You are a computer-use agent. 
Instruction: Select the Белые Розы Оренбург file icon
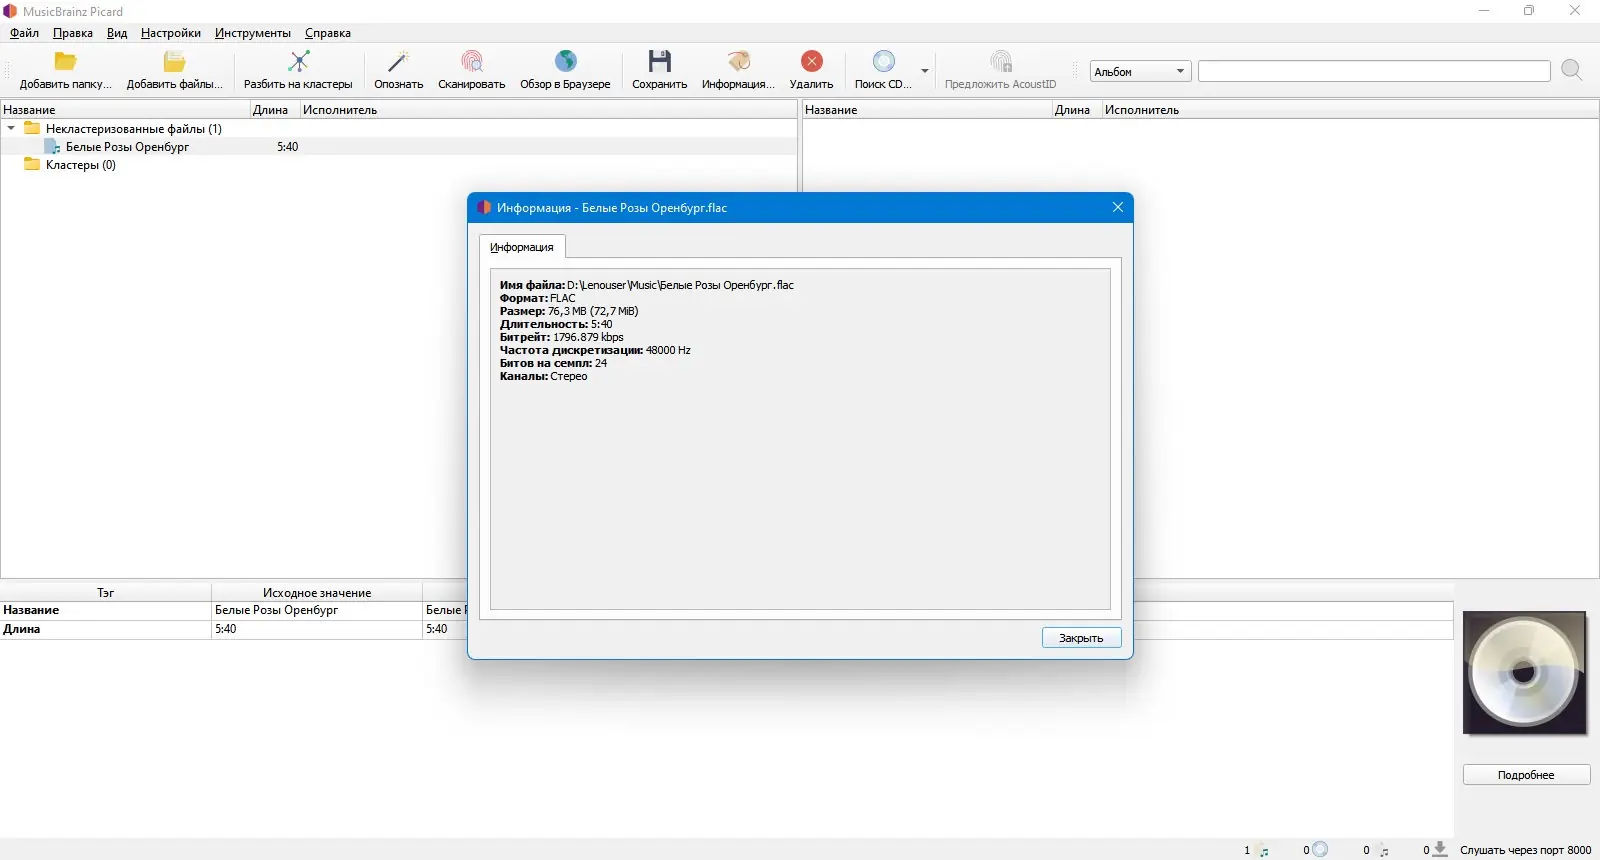52,147
